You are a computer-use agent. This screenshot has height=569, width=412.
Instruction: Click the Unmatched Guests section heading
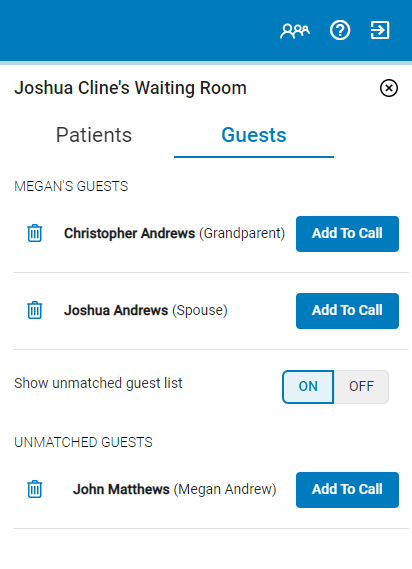(83, 442)
